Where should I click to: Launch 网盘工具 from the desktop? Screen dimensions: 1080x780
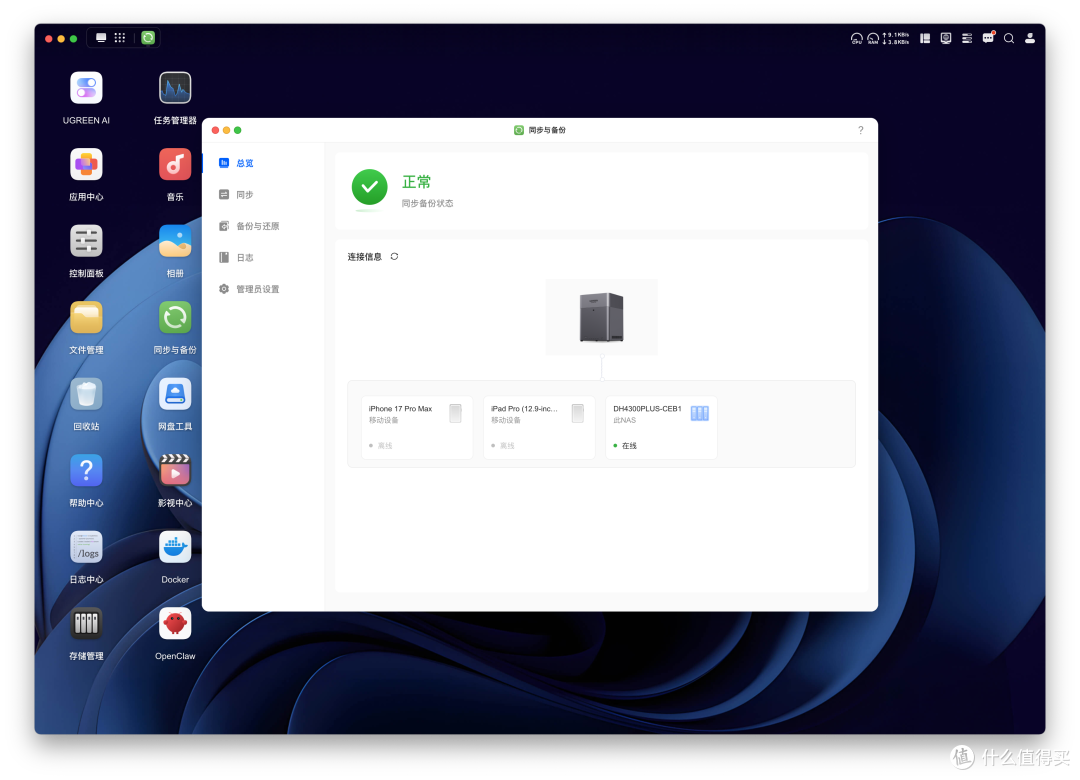[x=175, y=394]
